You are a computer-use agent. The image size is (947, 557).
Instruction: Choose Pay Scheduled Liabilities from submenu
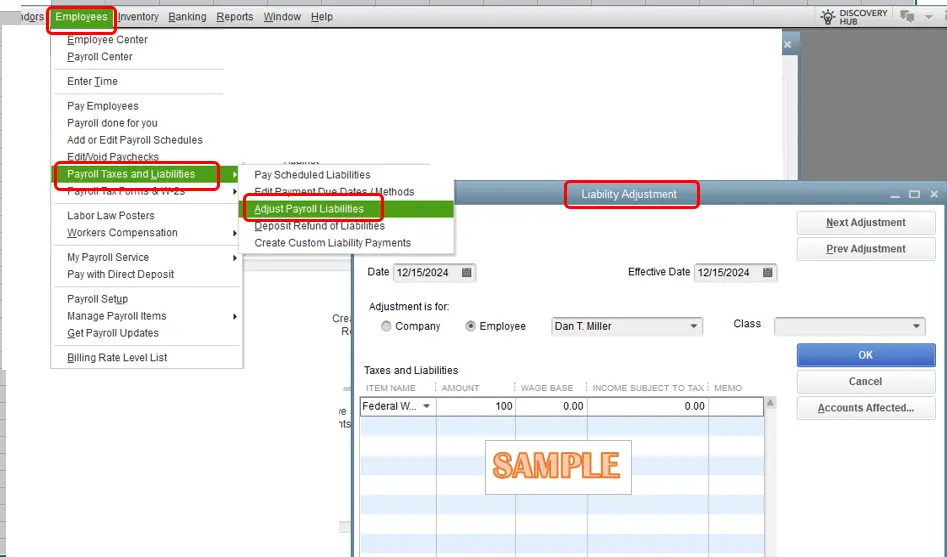tap(312, 175)
